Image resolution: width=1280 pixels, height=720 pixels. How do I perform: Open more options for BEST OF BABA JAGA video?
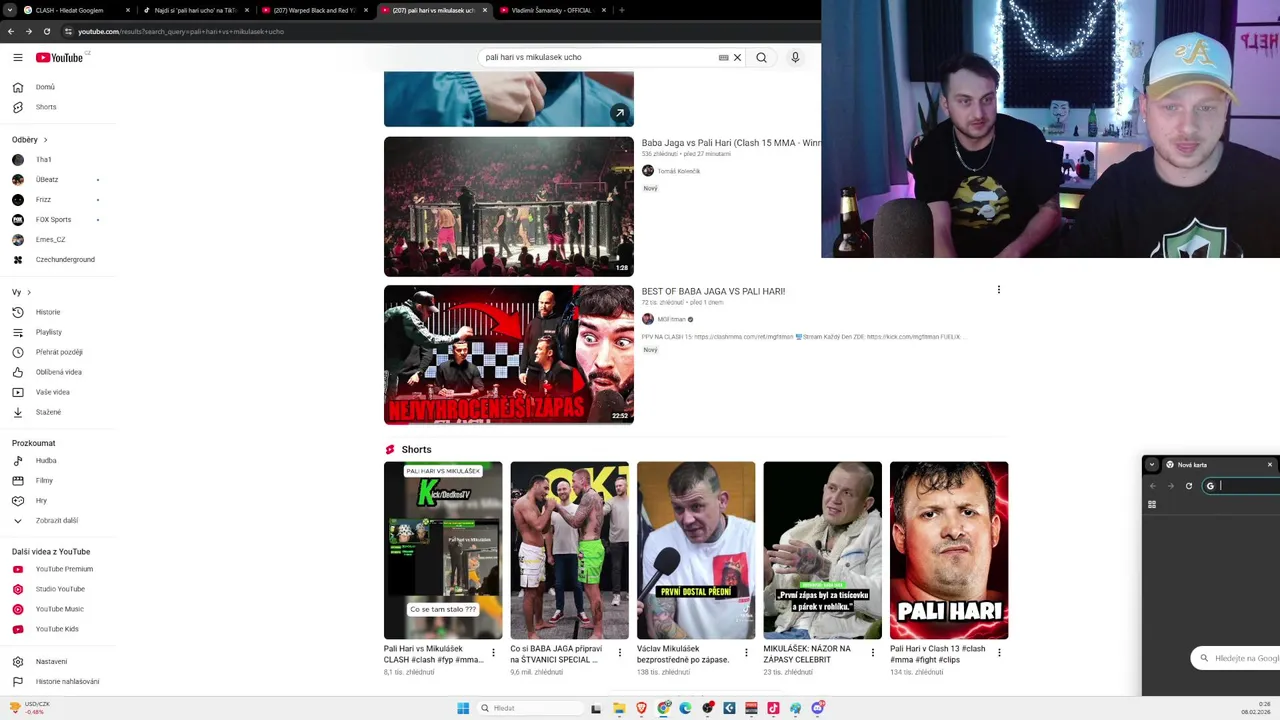tap(998, 290)
